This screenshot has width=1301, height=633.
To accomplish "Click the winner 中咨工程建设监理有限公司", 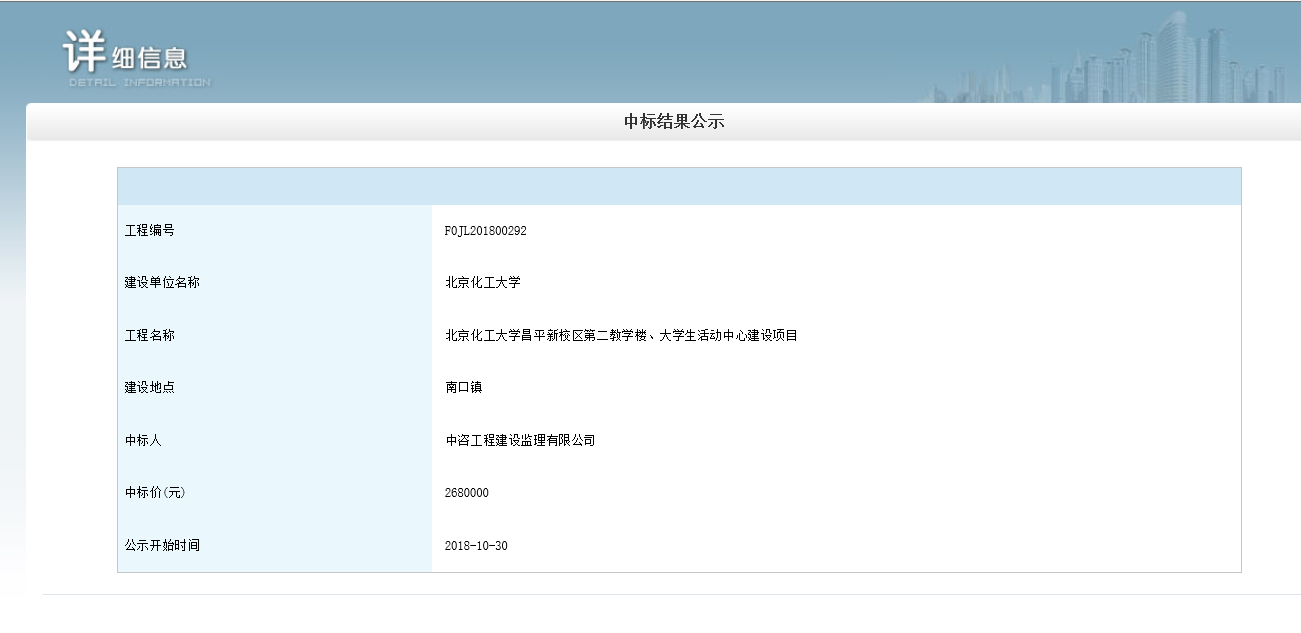I will coord(520,441).
